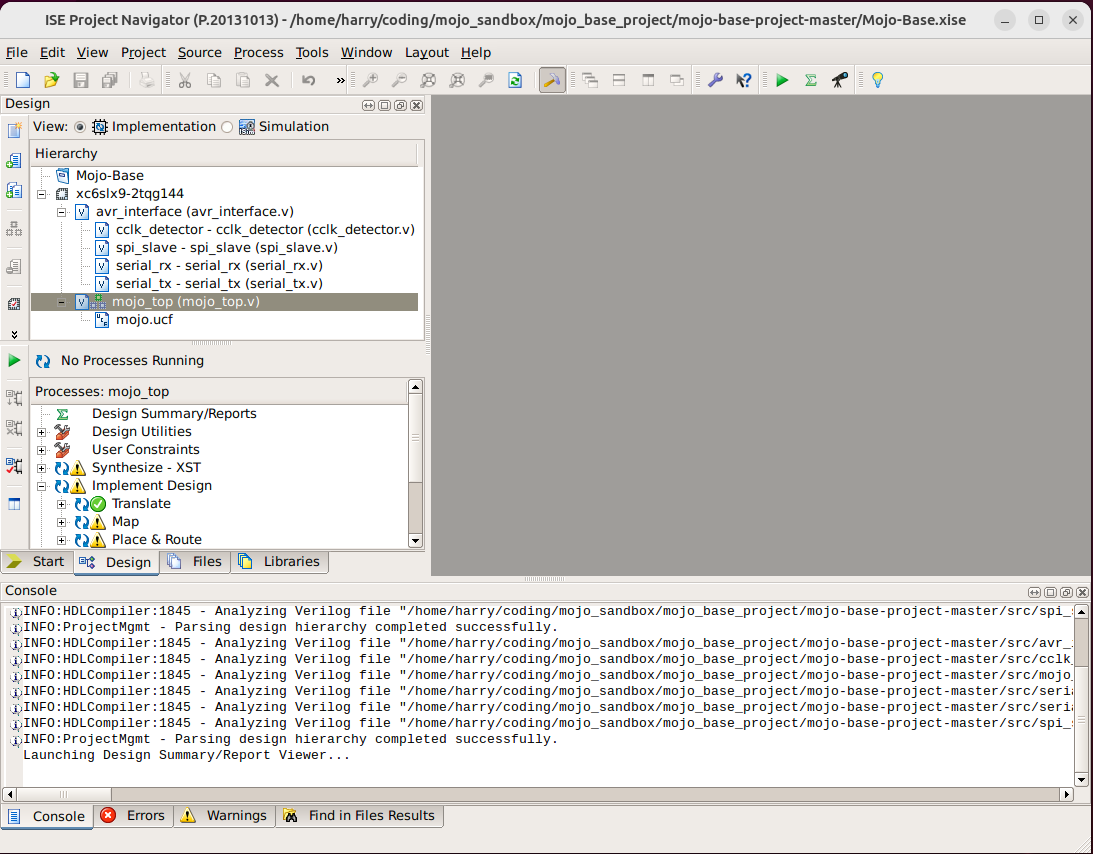This screenshot has height=854, width=1093.
Task: Switch to the Start tab
Action: point(37,562)
